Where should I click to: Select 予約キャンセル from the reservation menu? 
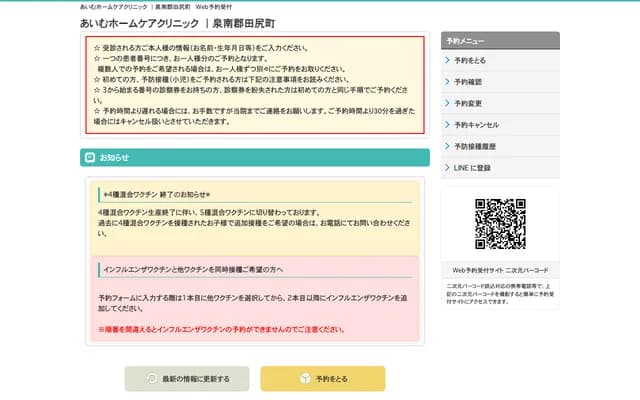(476, 125)
